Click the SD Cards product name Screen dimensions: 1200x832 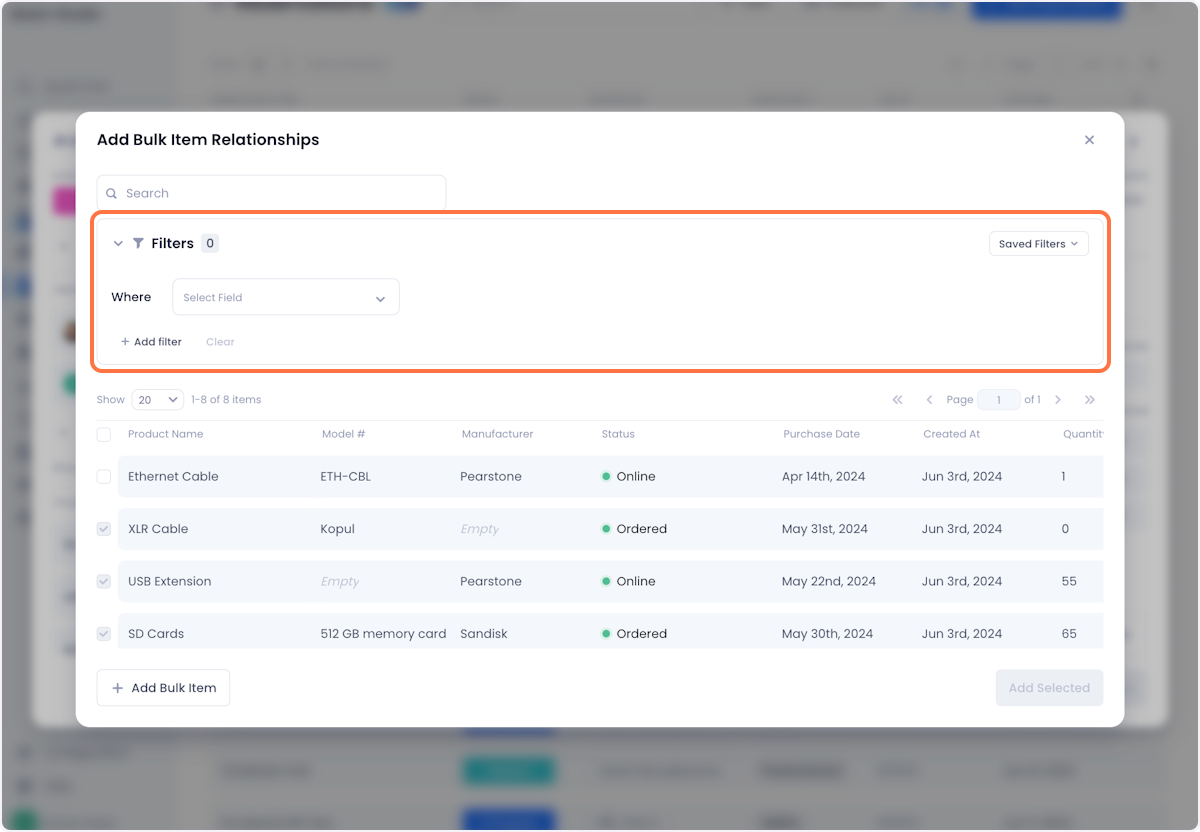(156, 634)
